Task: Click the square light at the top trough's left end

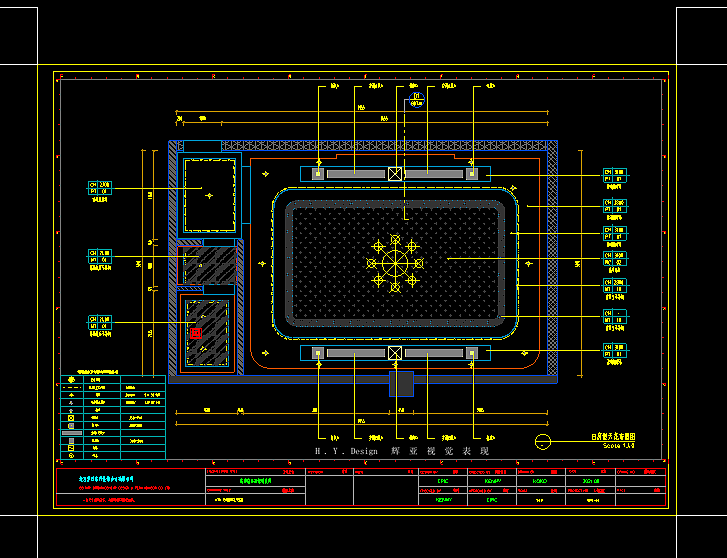Action: (x=318, y=174)
